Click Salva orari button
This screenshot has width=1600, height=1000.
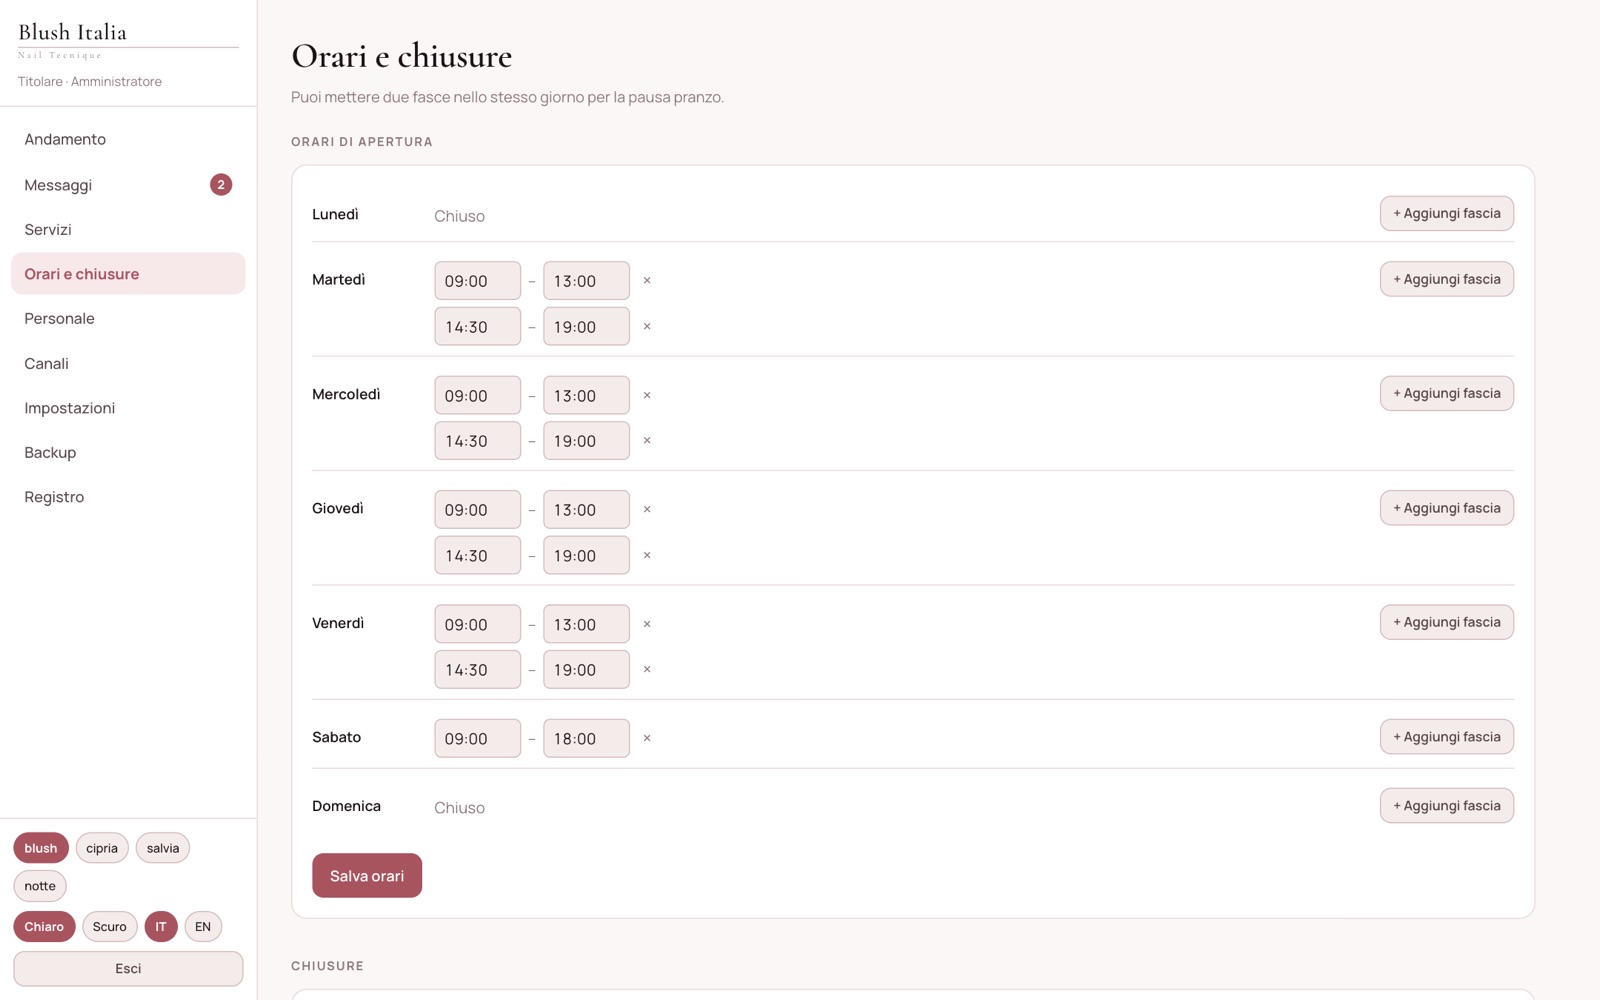pos(367,876)
